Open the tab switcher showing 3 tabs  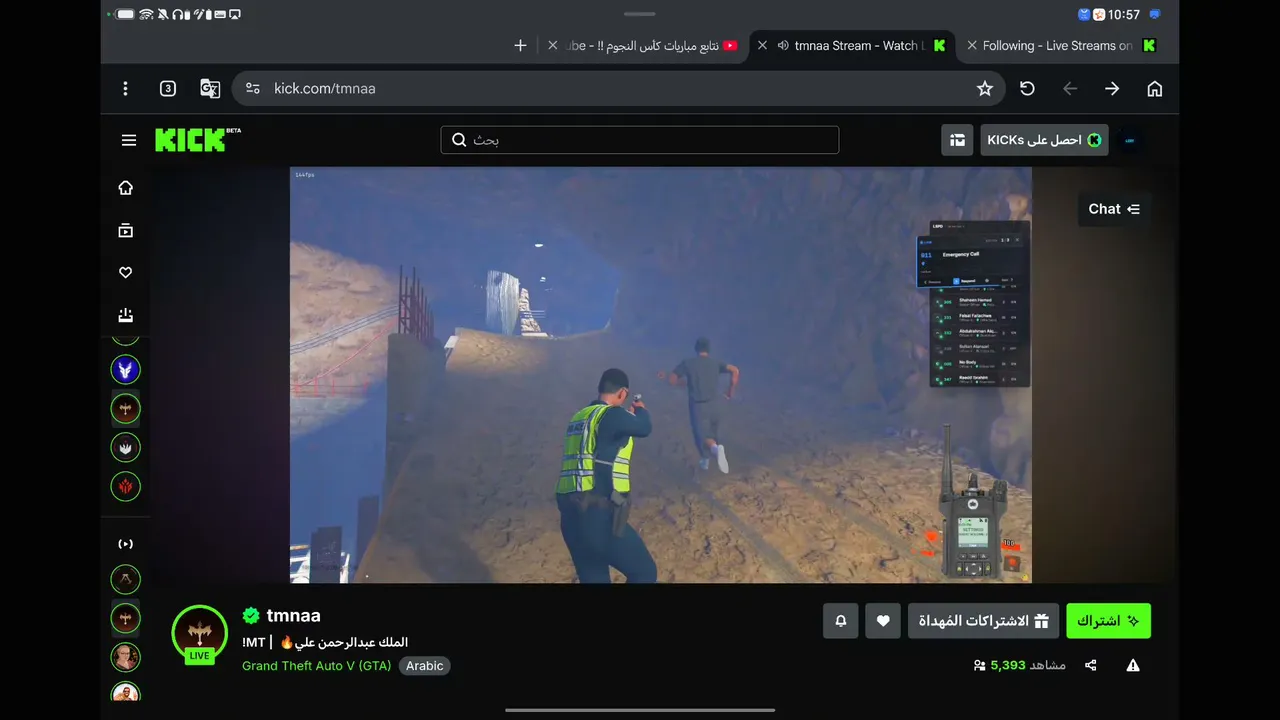[168, 89]
